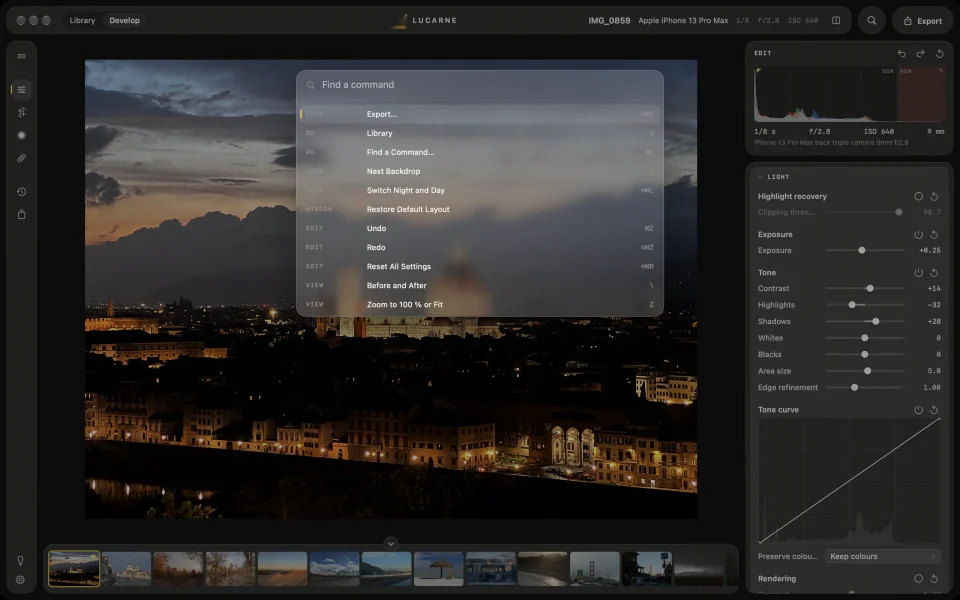The height and width of the screenshot is (600, 960).
Task: Click the IMG_0859 file name
Action: 609,20
